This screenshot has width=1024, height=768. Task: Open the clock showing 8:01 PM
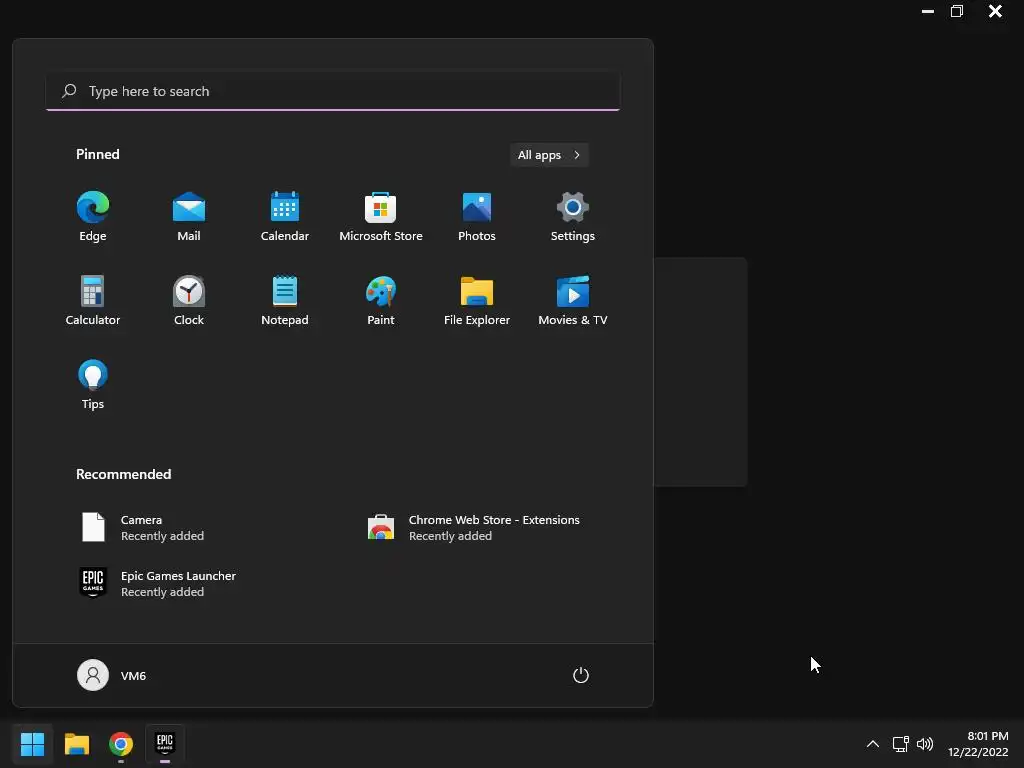(x=978, y=744)
